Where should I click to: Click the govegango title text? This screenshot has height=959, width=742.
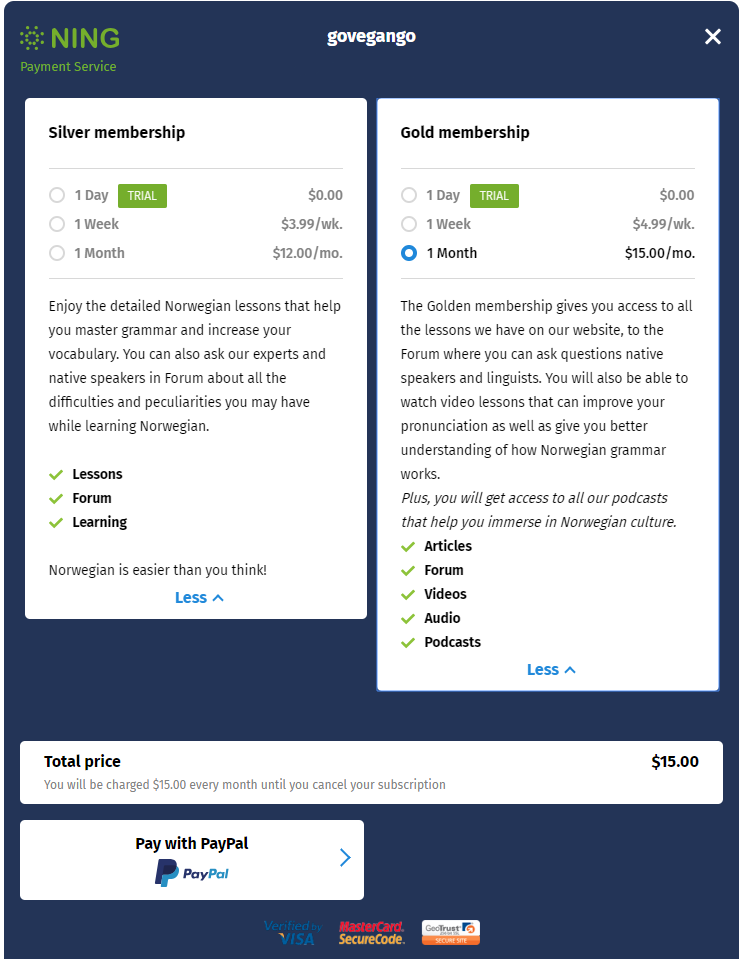pos(371,37)
